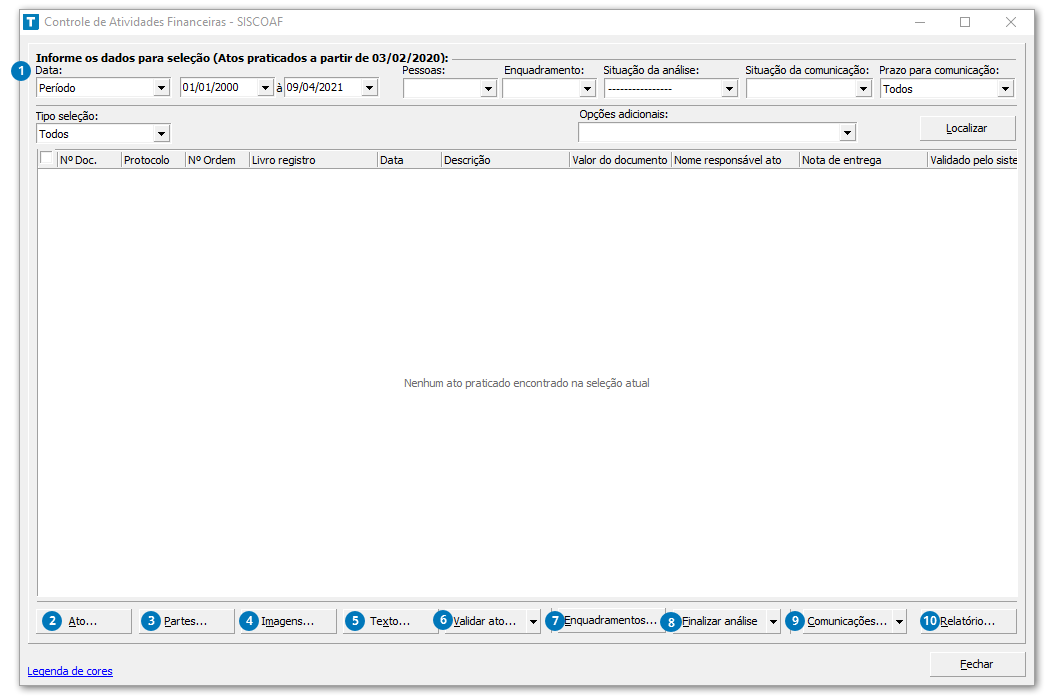1048x699 pixels.
Task: Open the Prazo para comunicação dropdown
Action: click(1005, 88)
